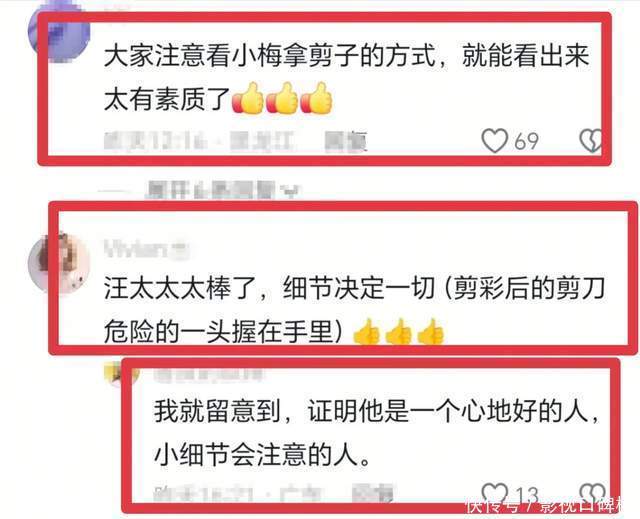The image size is (640, 519).
Task: Click the 影视口碑榜 watermark text
Action: (588, 506)
